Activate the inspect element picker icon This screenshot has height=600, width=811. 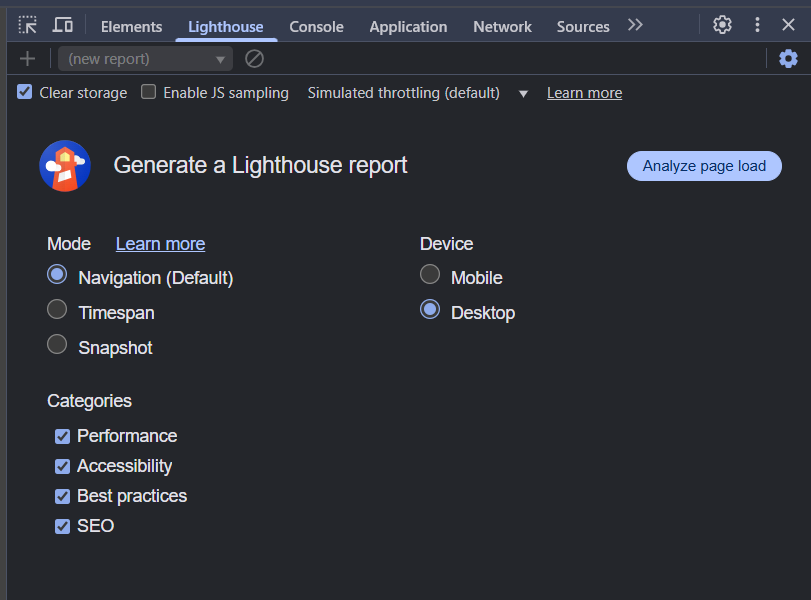point(27,25)
